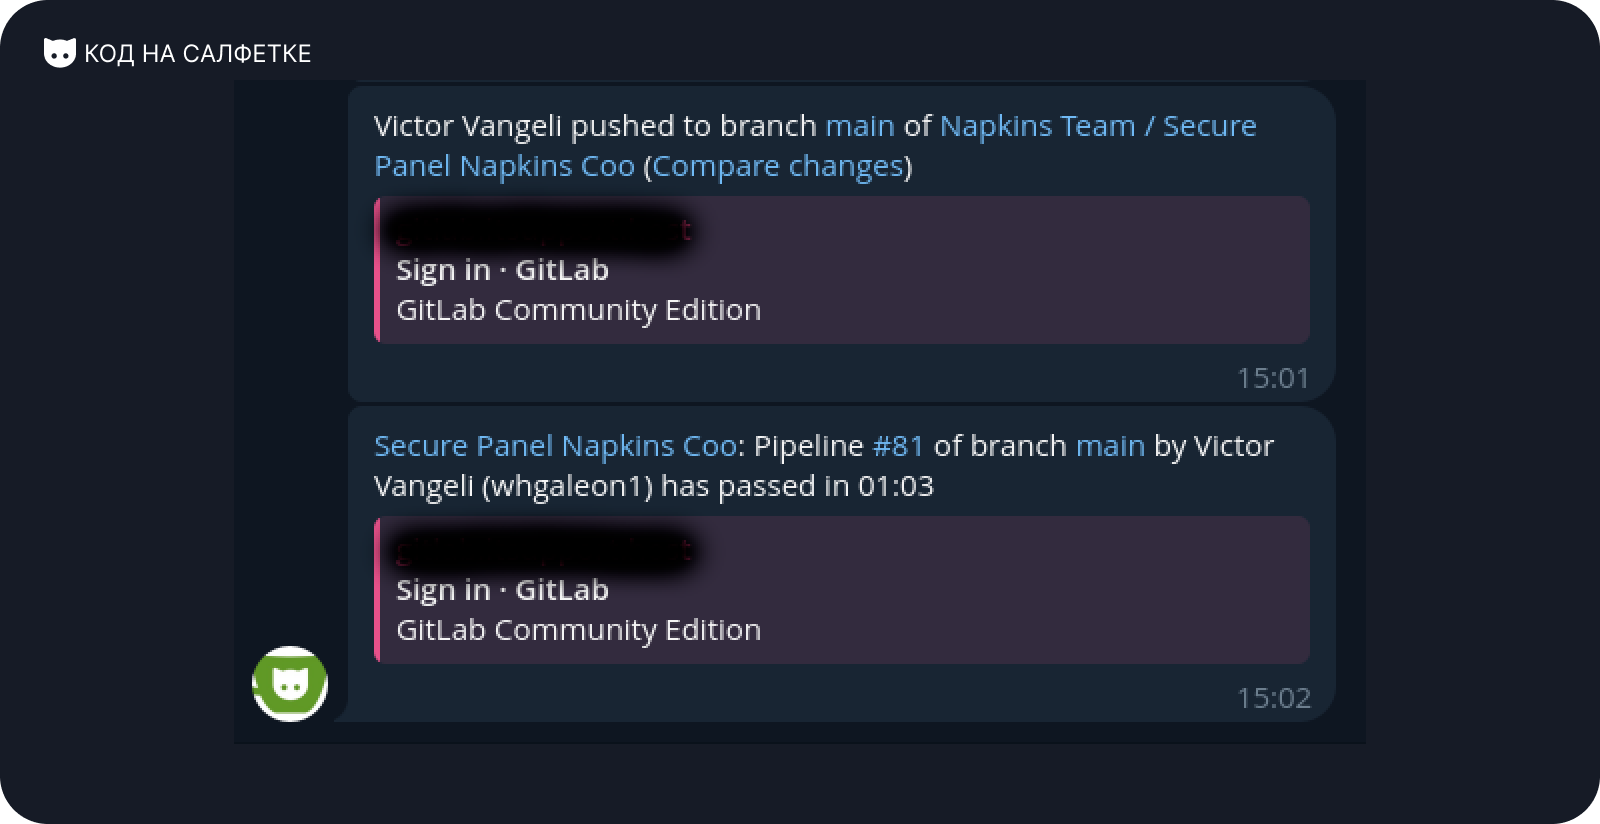
Task: Open 'Secure Panel Napkins Coo' link in pipeline message
Action: point(555,446)
